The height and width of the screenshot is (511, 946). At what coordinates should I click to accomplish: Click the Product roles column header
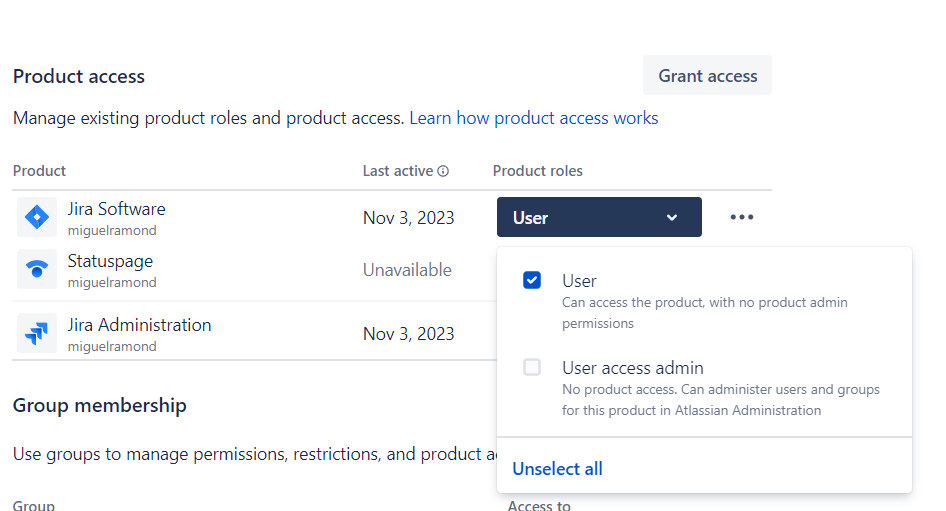(538, 171)
